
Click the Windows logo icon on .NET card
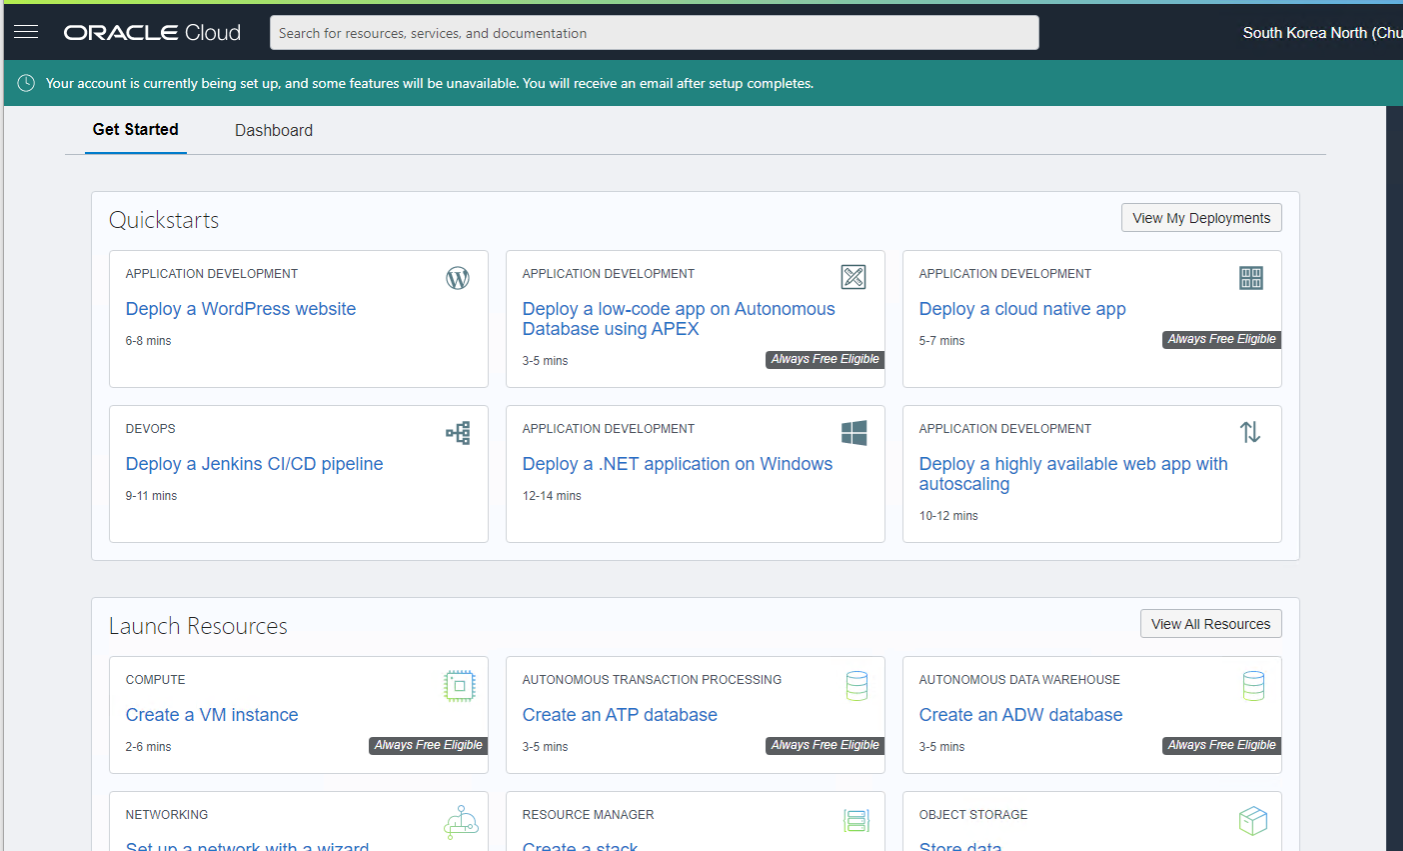854,433
